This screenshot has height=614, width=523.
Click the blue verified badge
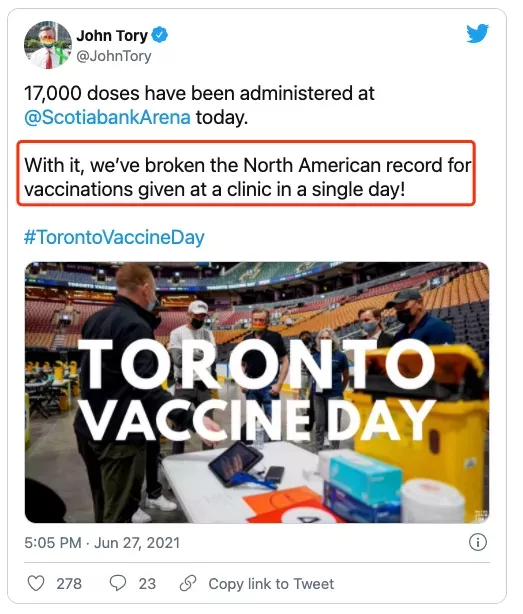pos(160,35)
